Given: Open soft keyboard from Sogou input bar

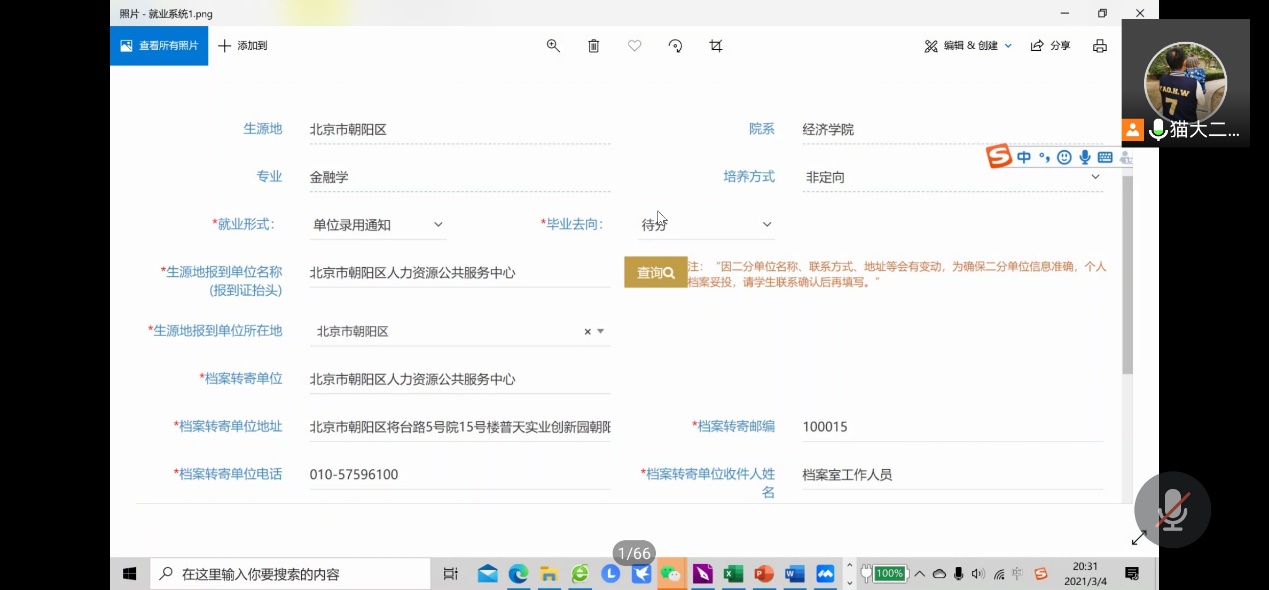Looking at the screenshot, I should click(1105, 158).
